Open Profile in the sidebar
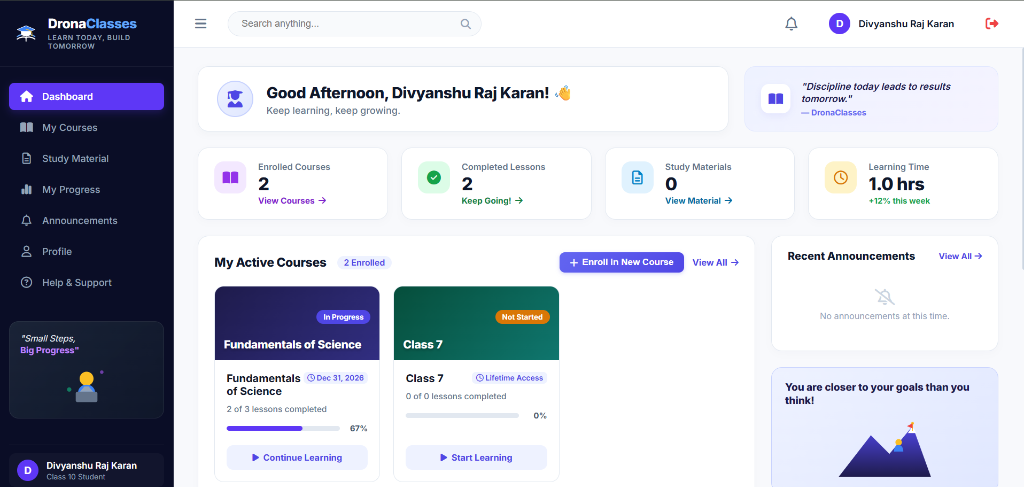 point(86,251)
